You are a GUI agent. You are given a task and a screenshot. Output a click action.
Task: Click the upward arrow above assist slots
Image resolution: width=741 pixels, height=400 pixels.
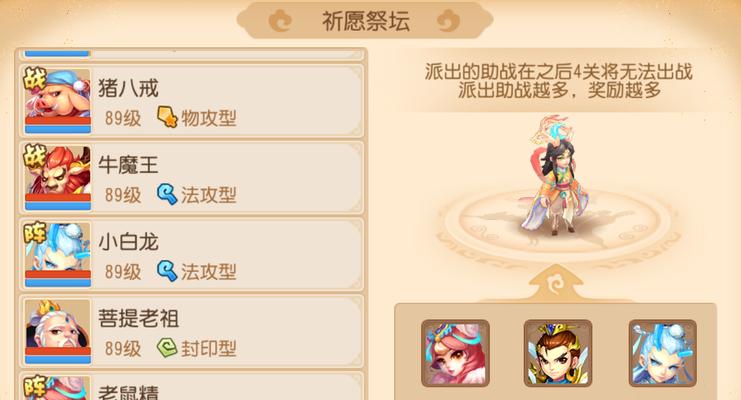pos(556,283)
